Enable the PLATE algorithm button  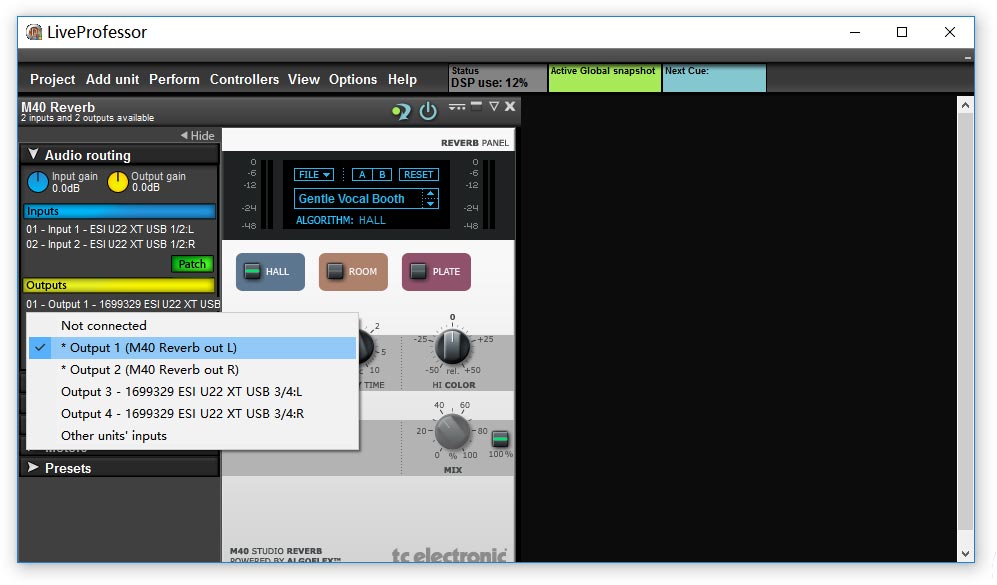(x=436, y=272)
